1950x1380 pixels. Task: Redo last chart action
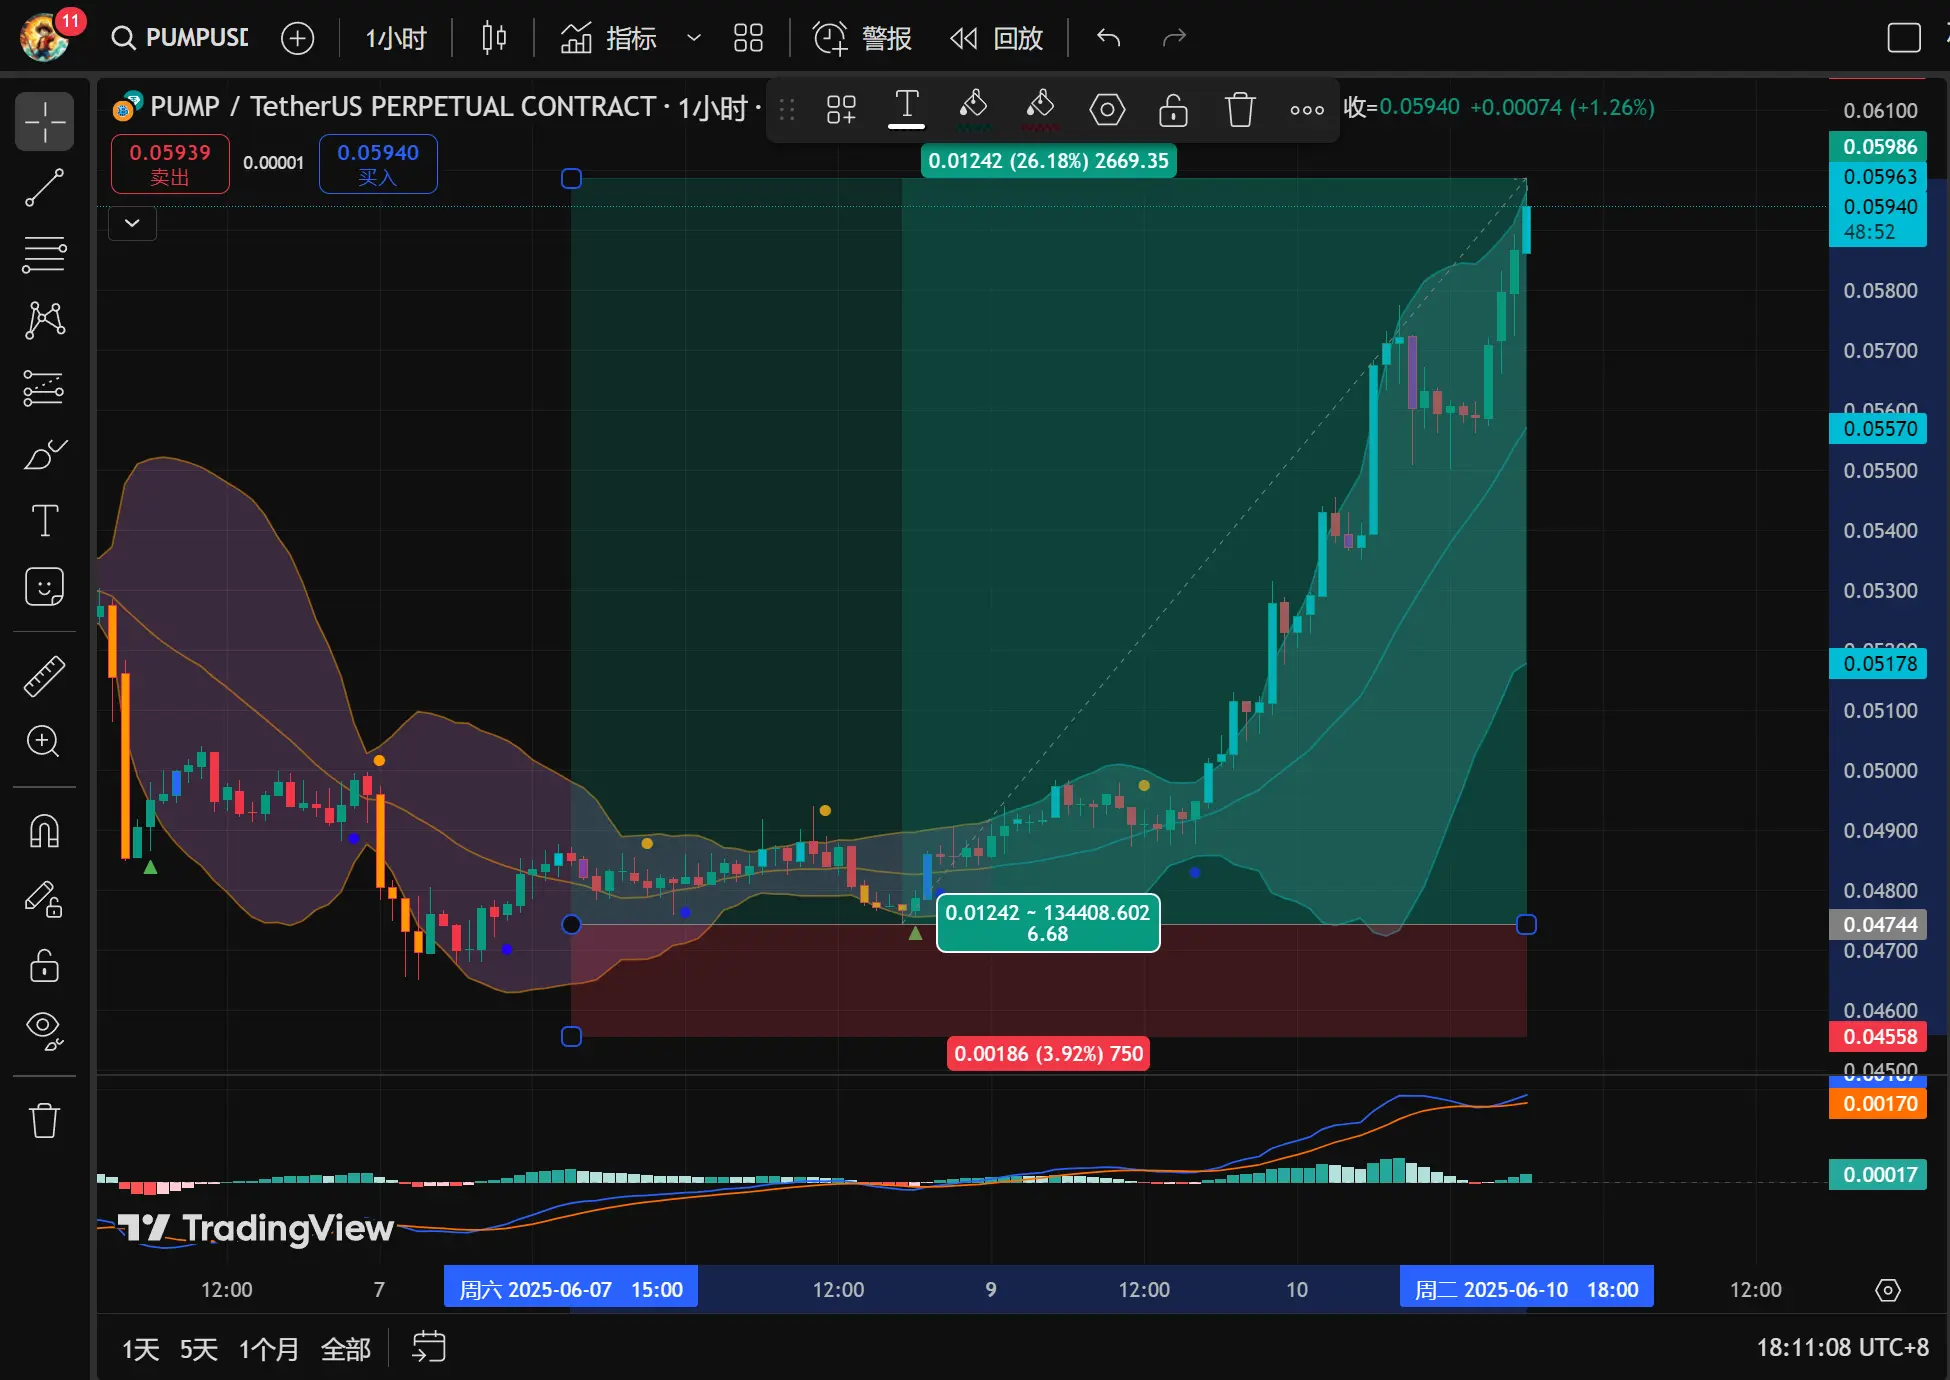click(x=1174, y=38)
